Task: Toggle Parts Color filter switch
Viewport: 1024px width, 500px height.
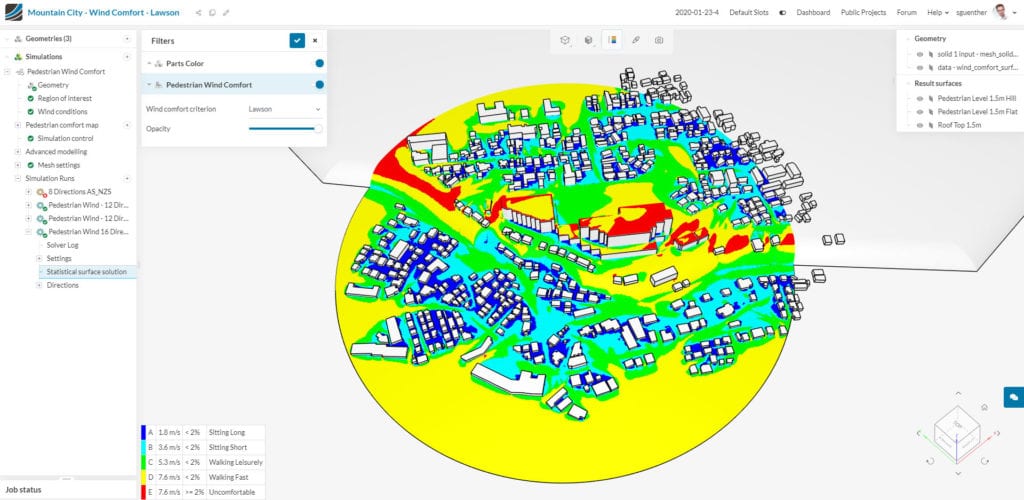Action: (319, 63)
